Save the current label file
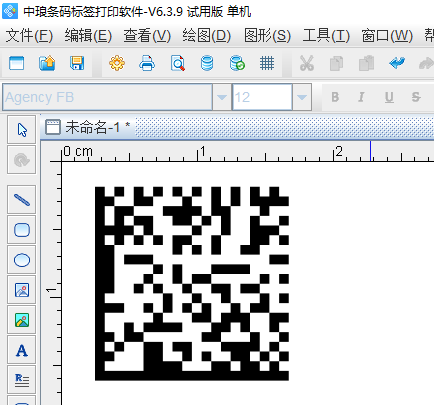This screenshot has width=434, height=405. click(x=77, y=63)
